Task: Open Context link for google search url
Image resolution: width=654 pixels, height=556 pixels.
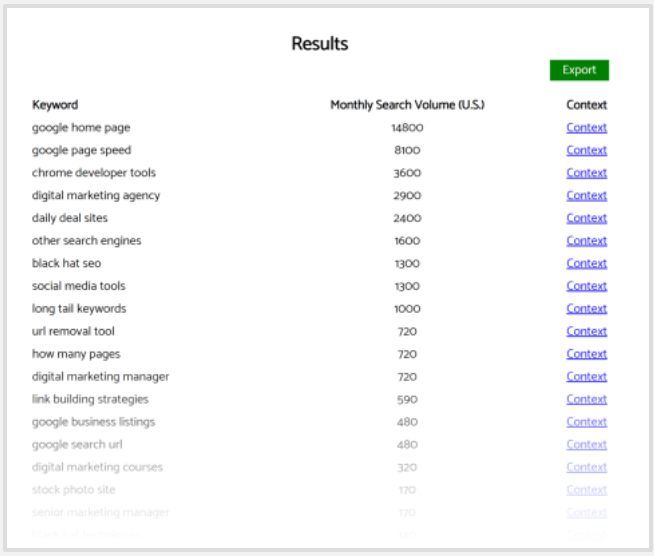Action: point(586,445)
